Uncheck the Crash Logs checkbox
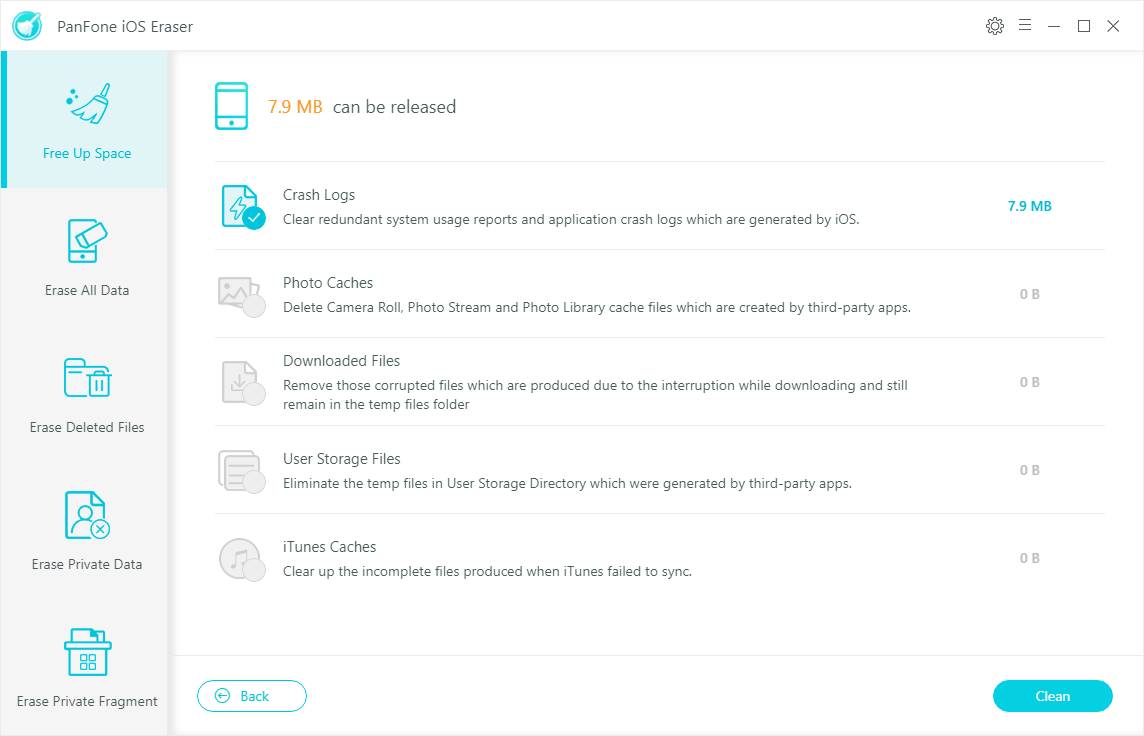This screenshot has width=1144, height=736. coord(254,218)
